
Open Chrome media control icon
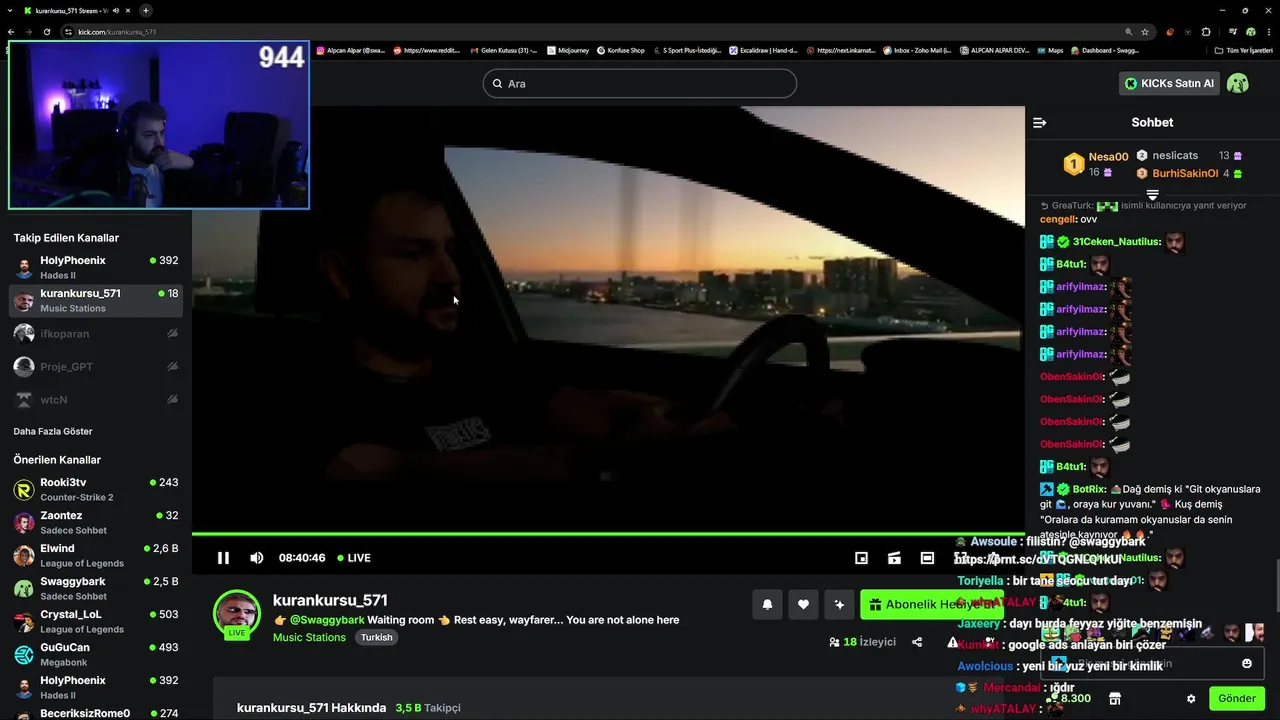[x=1233, y=32]
